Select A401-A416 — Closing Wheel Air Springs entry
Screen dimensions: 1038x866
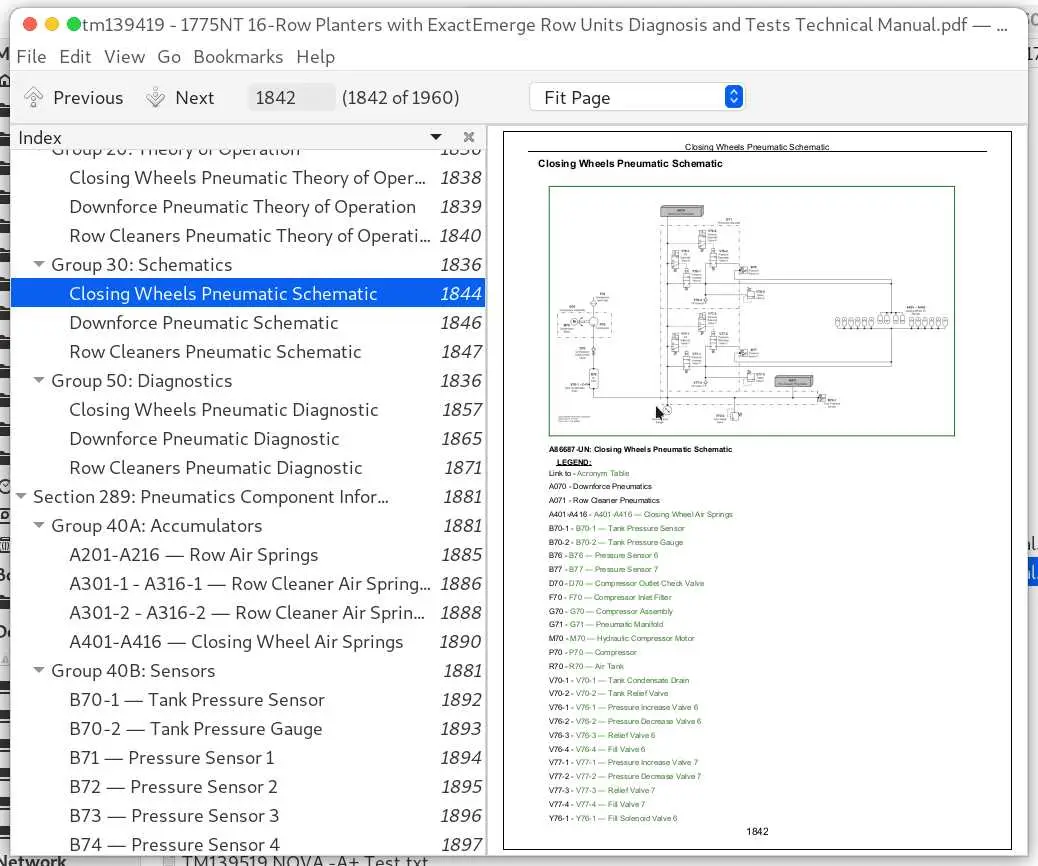(248, 642)
